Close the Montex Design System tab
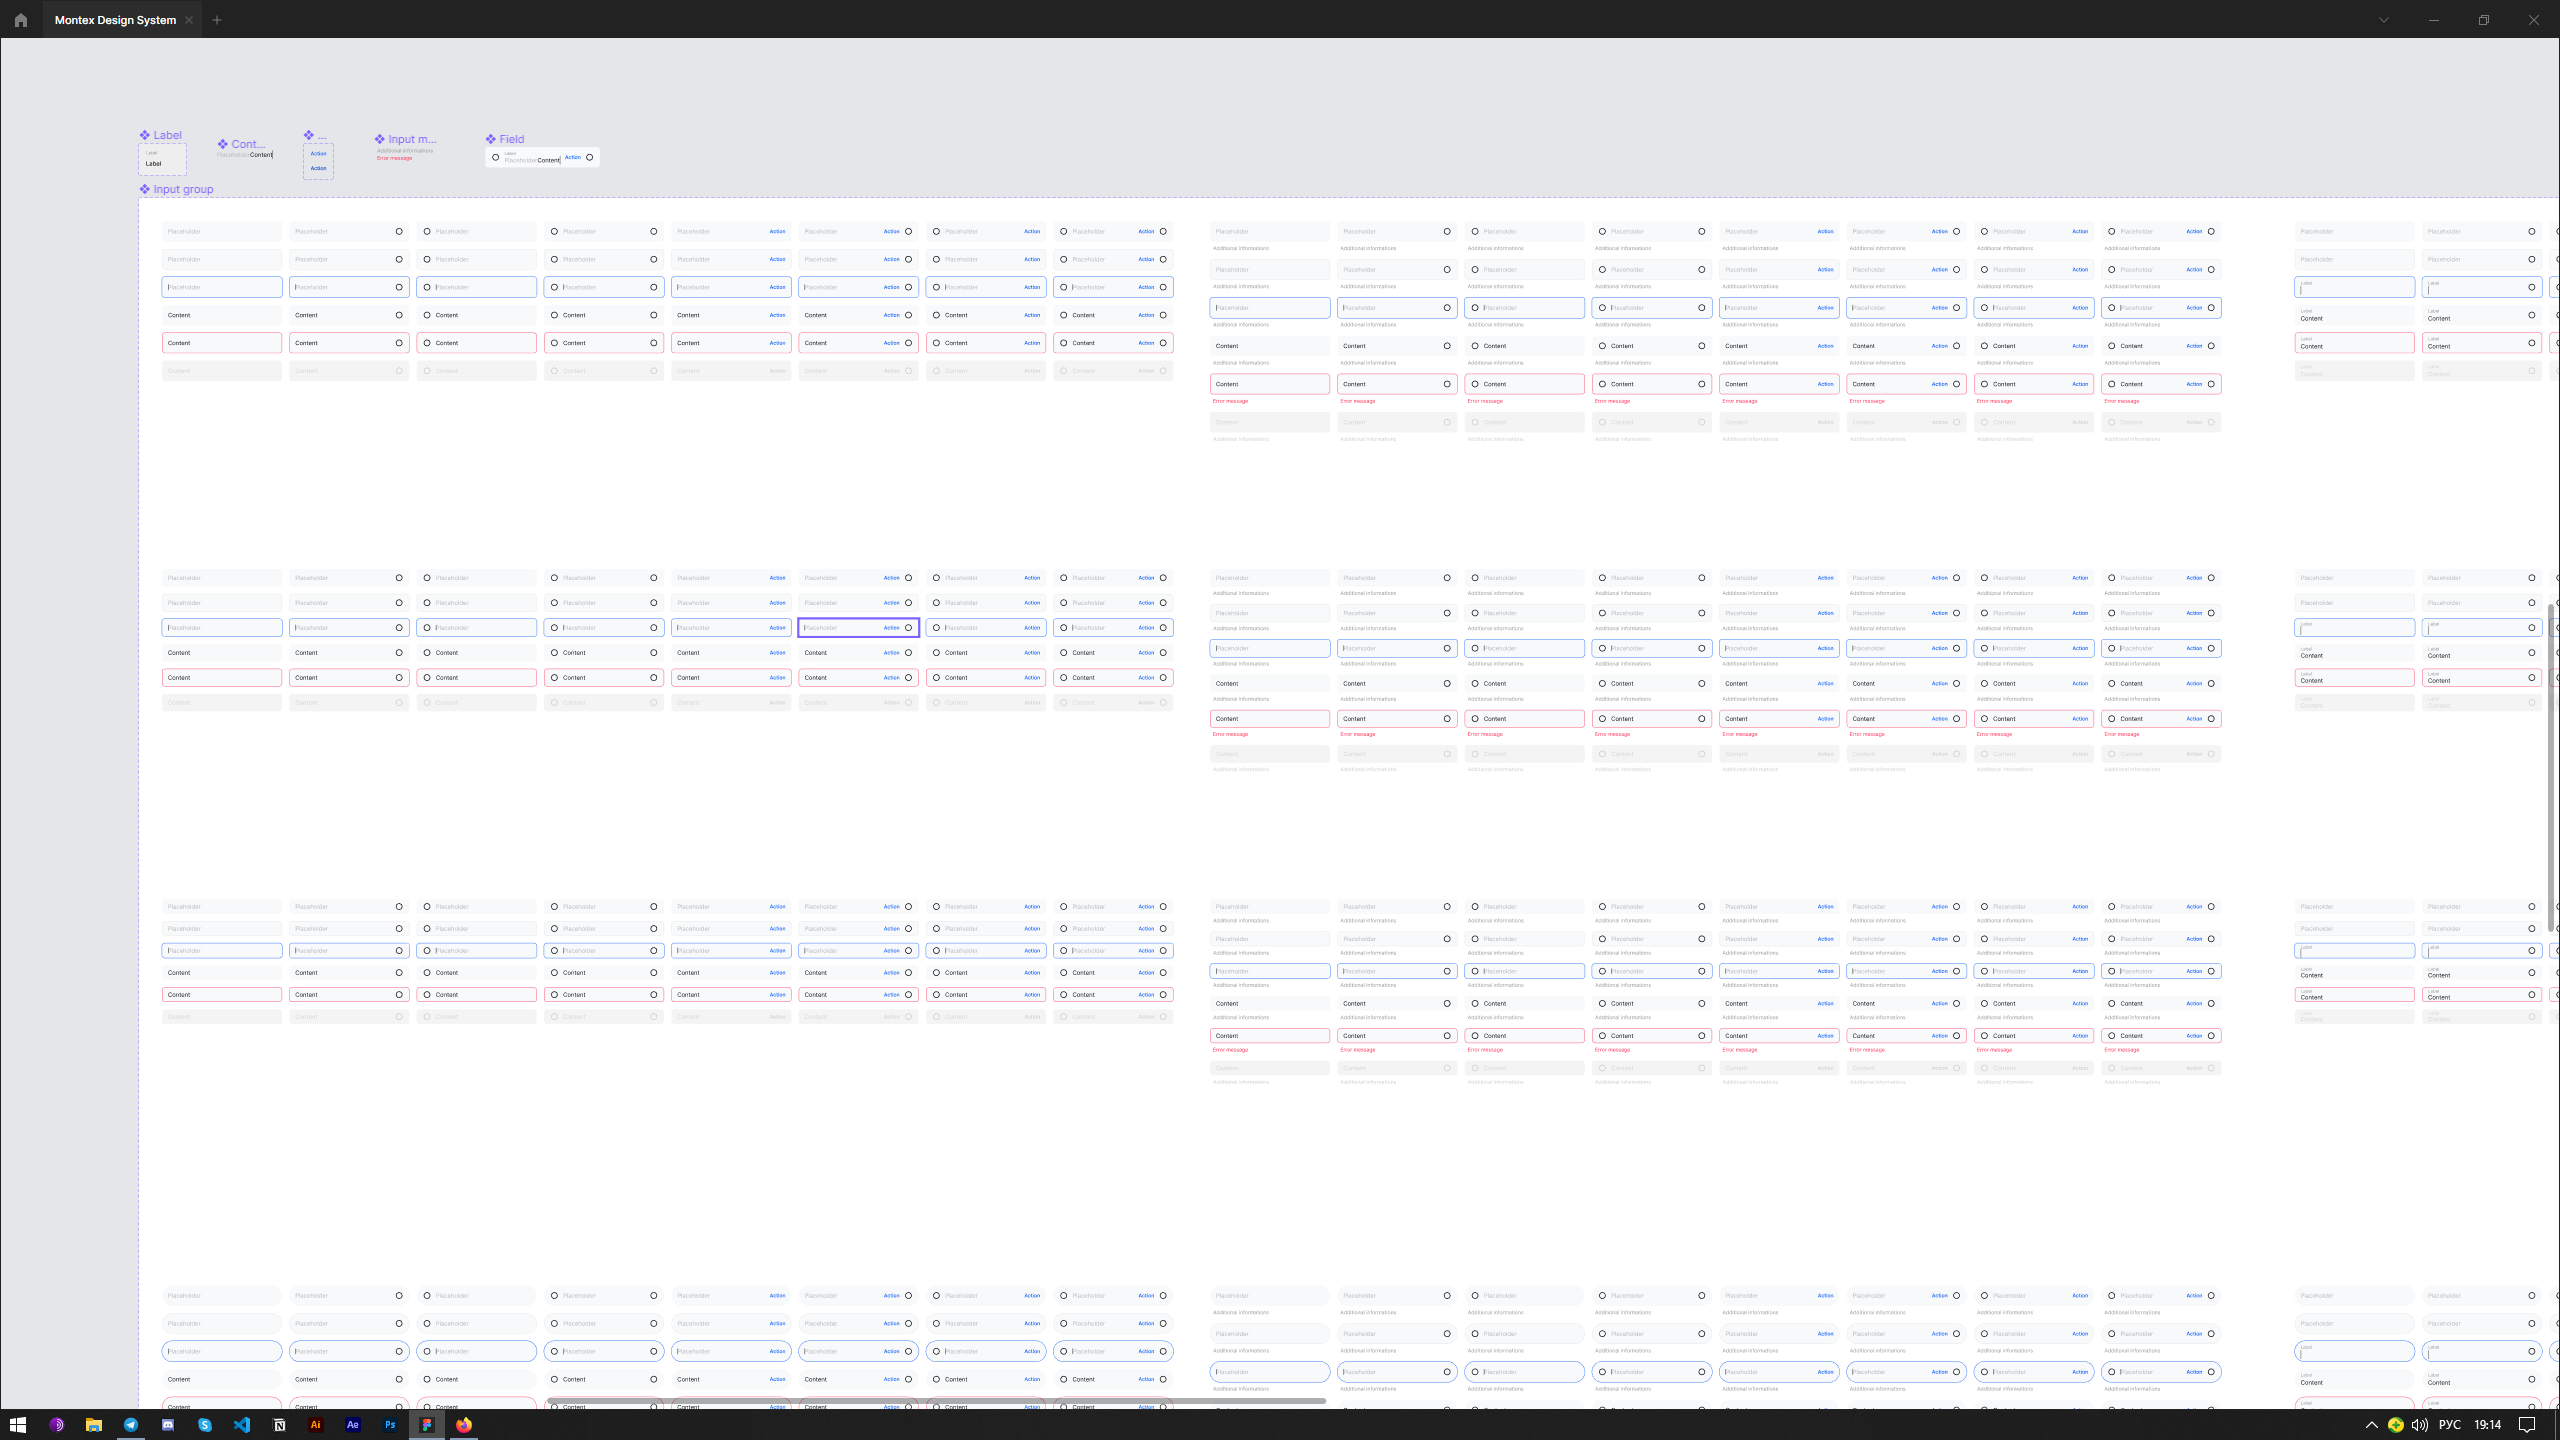 (189, 20)
